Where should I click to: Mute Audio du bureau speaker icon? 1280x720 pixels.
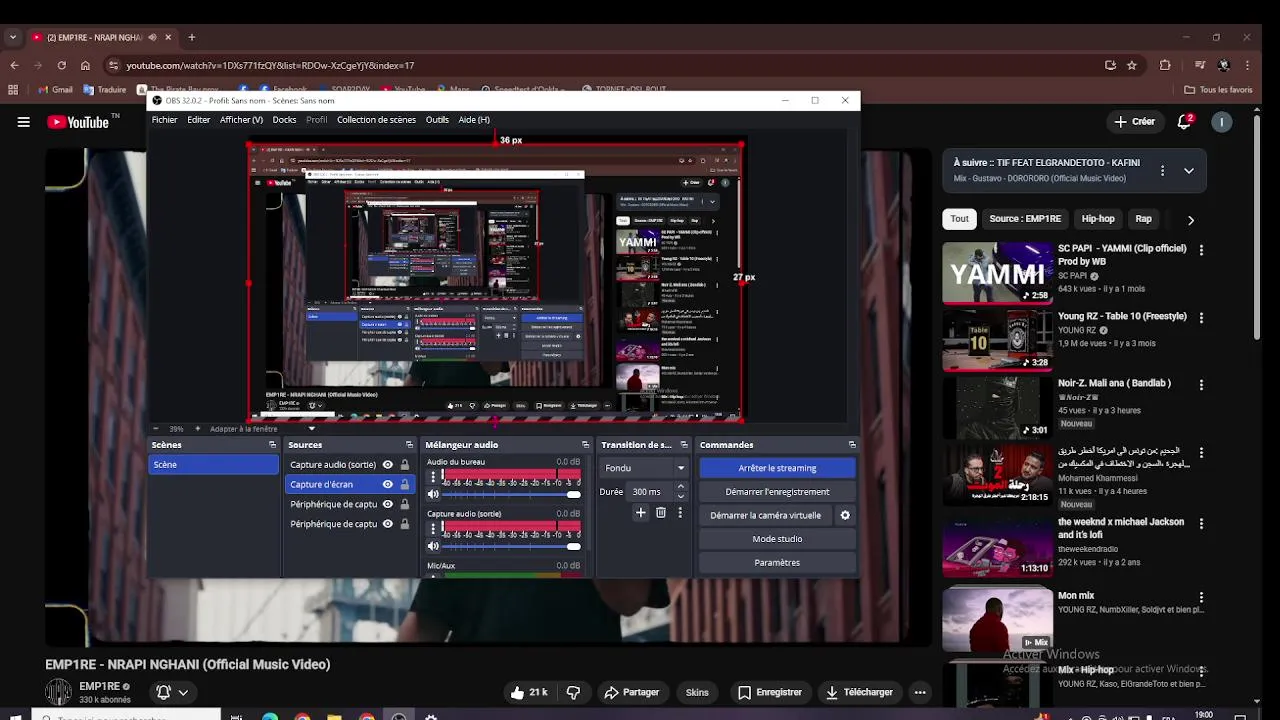point(433,494)
